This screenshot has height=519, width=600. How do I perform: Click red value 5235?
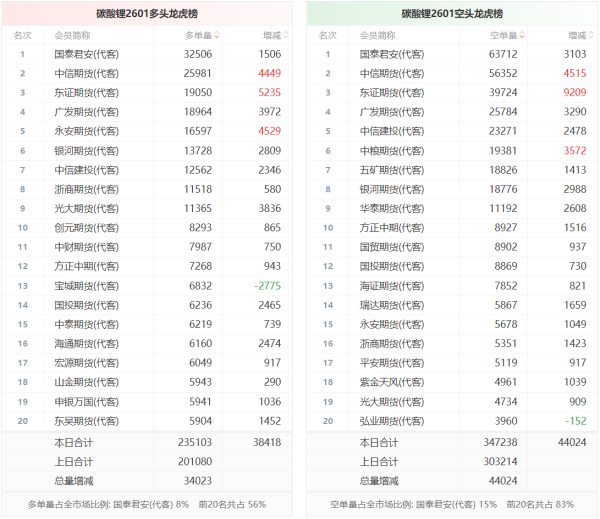[269, 93]
